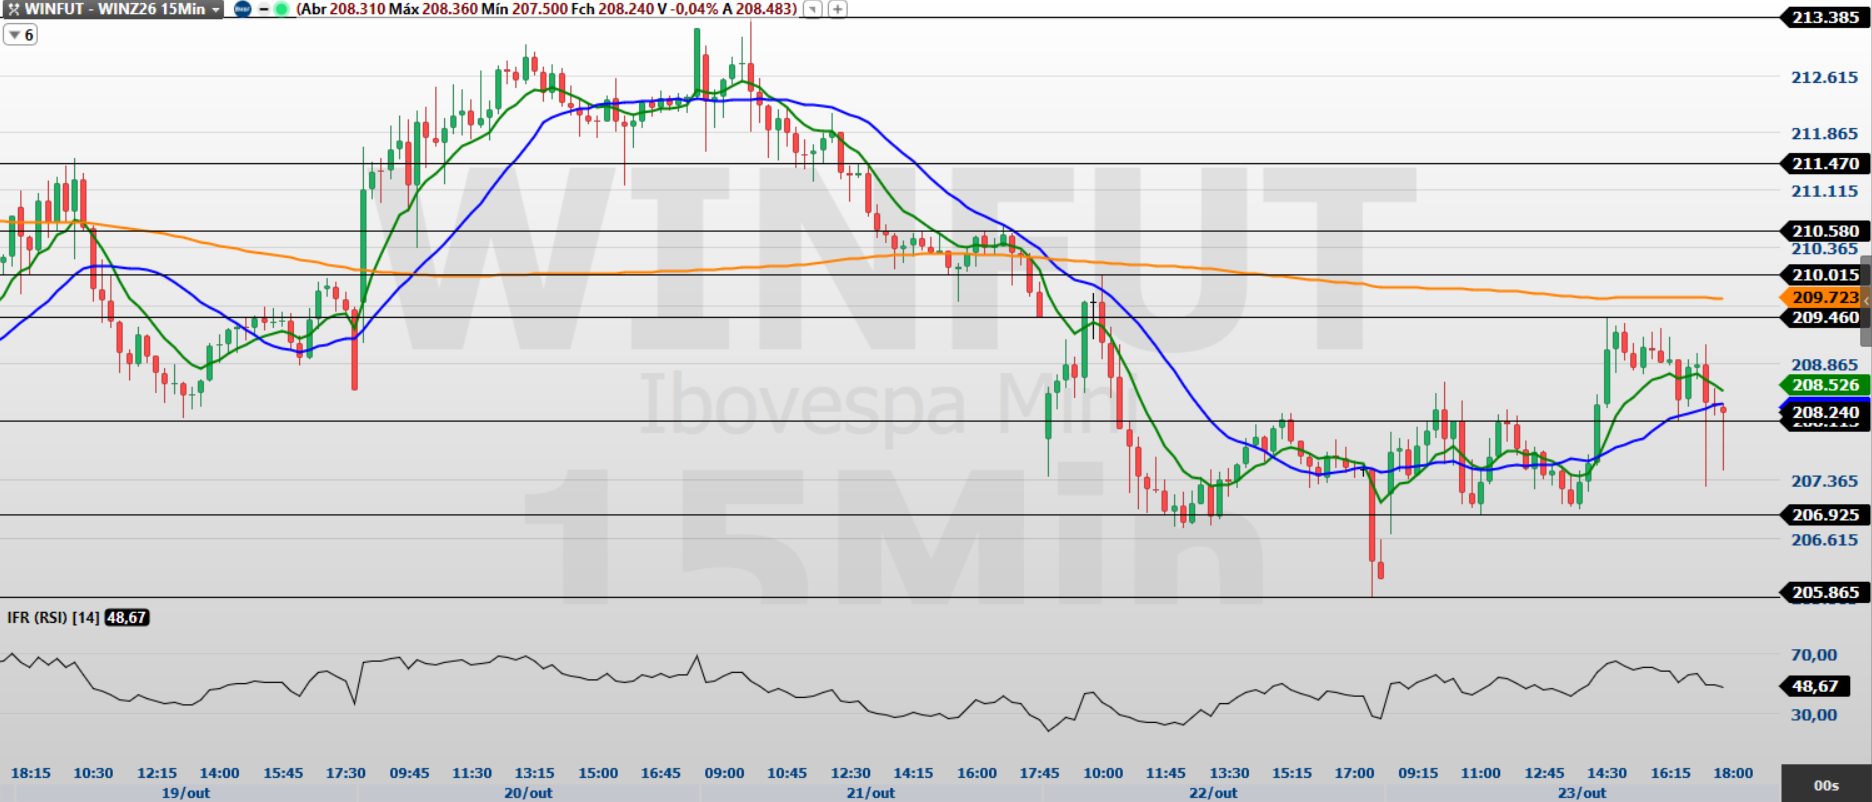Click the 30,00 RSI level label
1872x802 pixels.
tap(1814, 715)
